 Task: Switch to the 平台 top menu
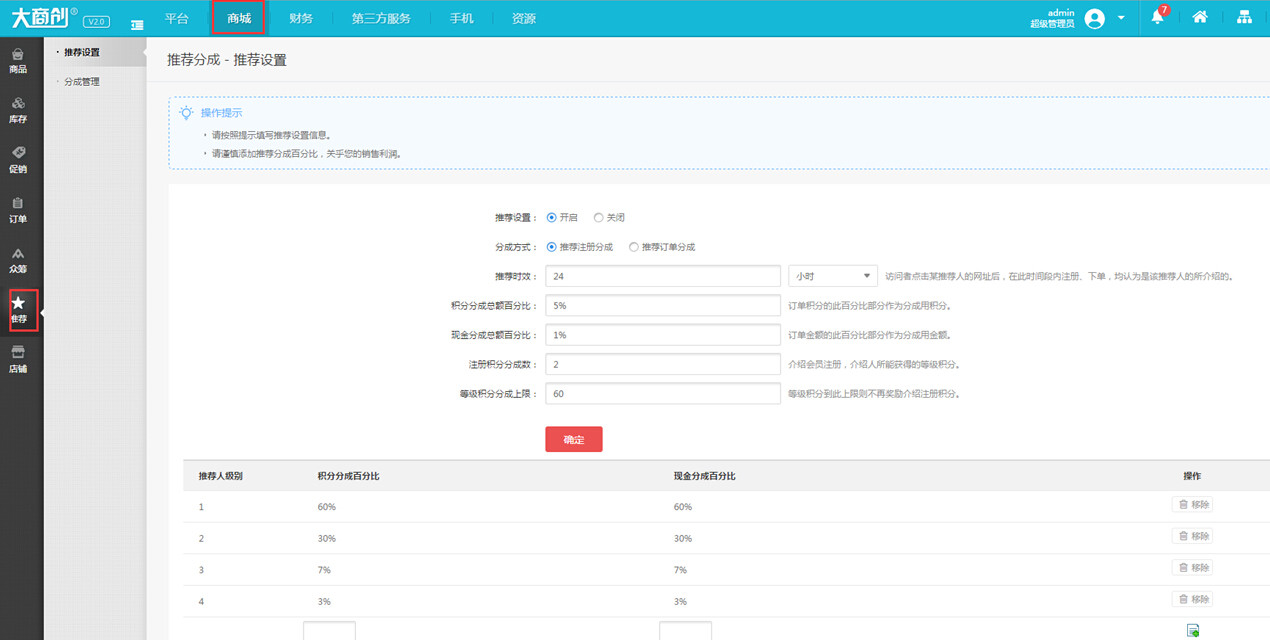(x=176, y=18)
